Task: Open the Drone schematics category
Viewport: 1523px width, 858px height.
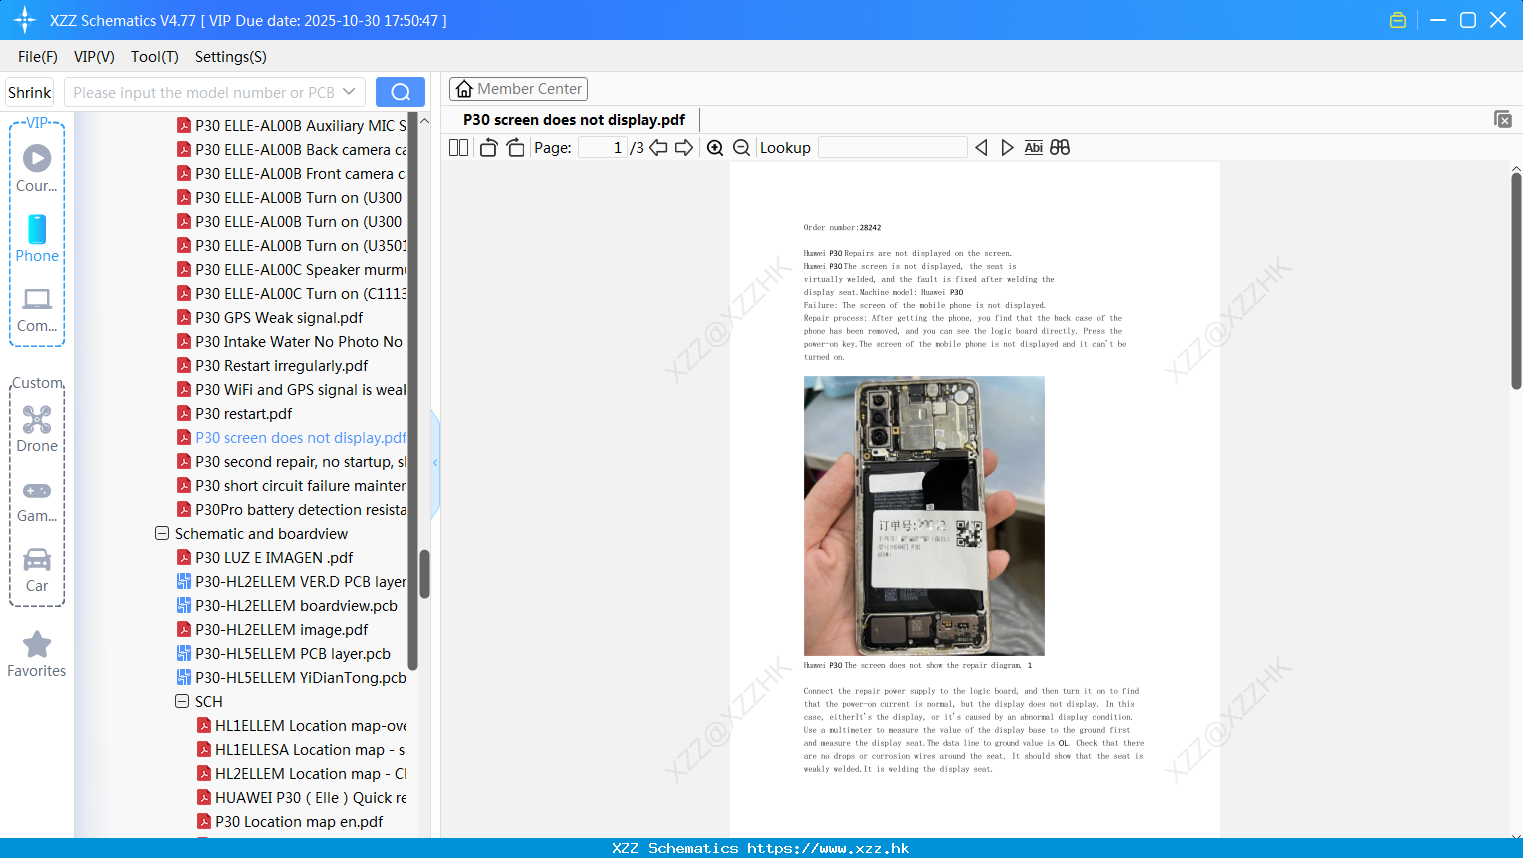Action: point(37,428)
